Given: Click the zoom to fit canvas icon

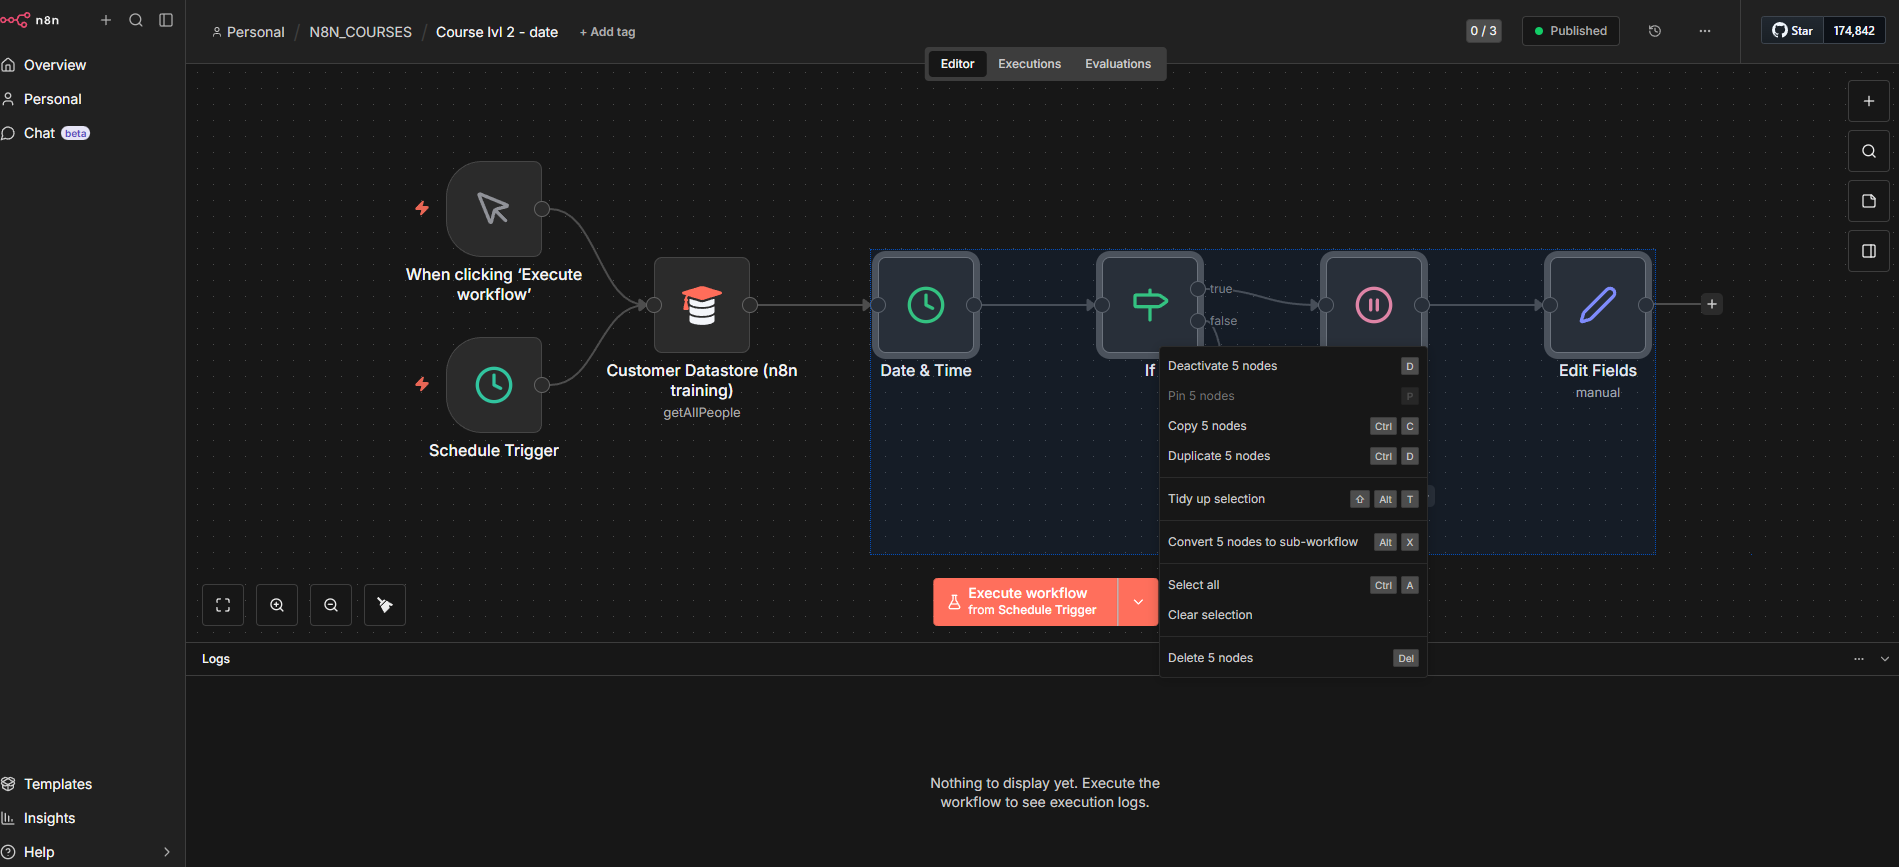Looking at the screenshot, I should click(x=223, y=605).
